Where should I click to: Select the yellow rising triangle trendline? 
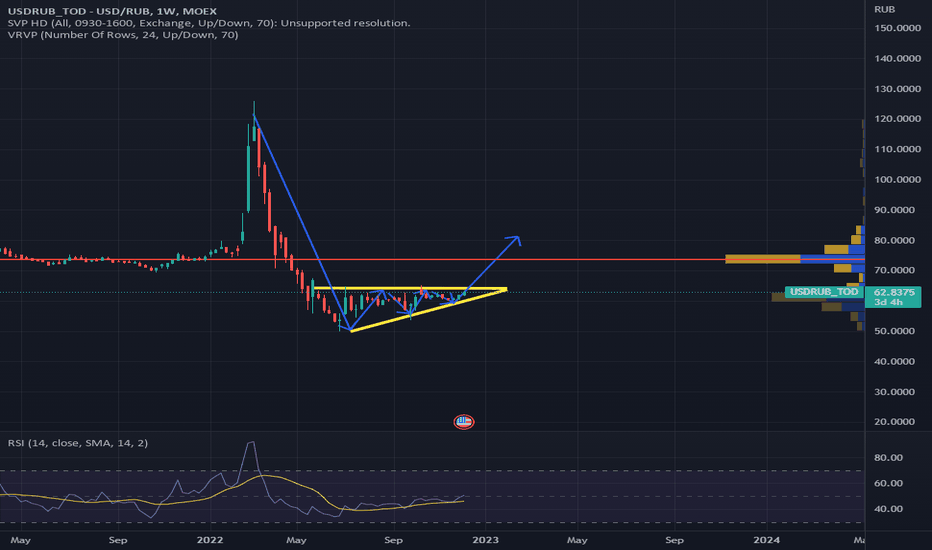click(428, 310)
